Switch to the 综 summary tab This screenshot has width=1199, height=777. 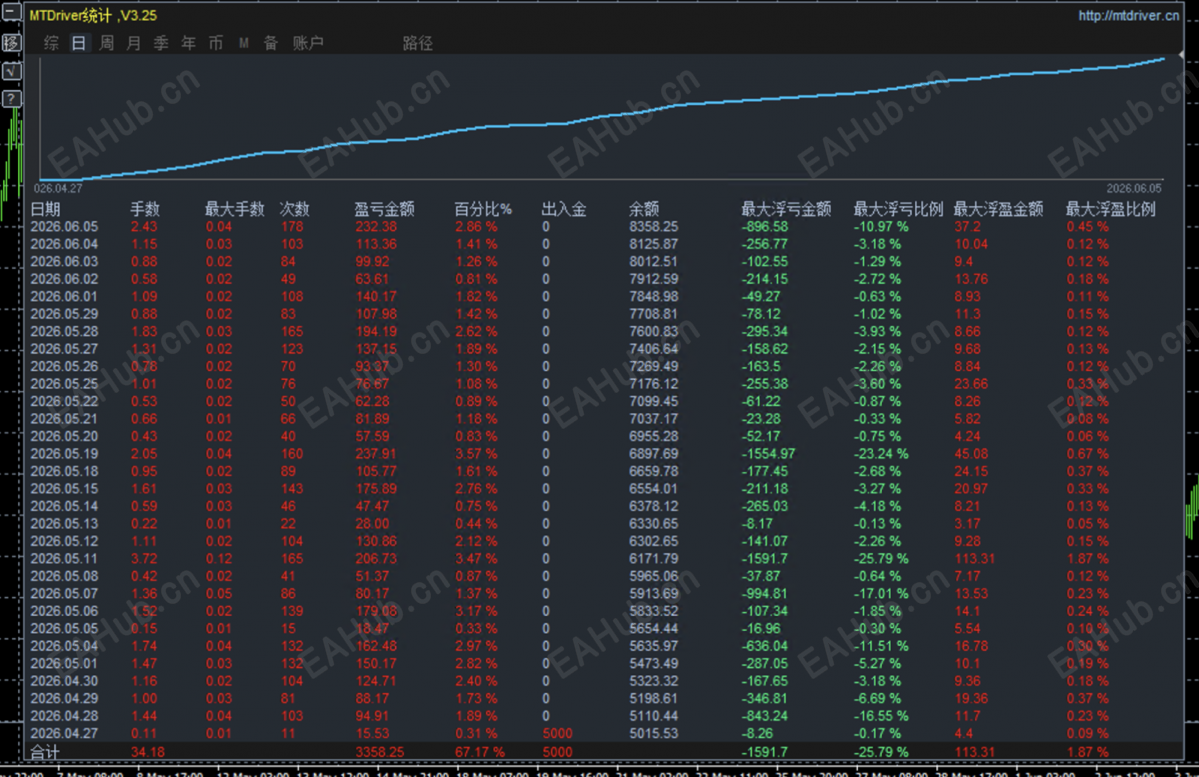pos(51,43)
